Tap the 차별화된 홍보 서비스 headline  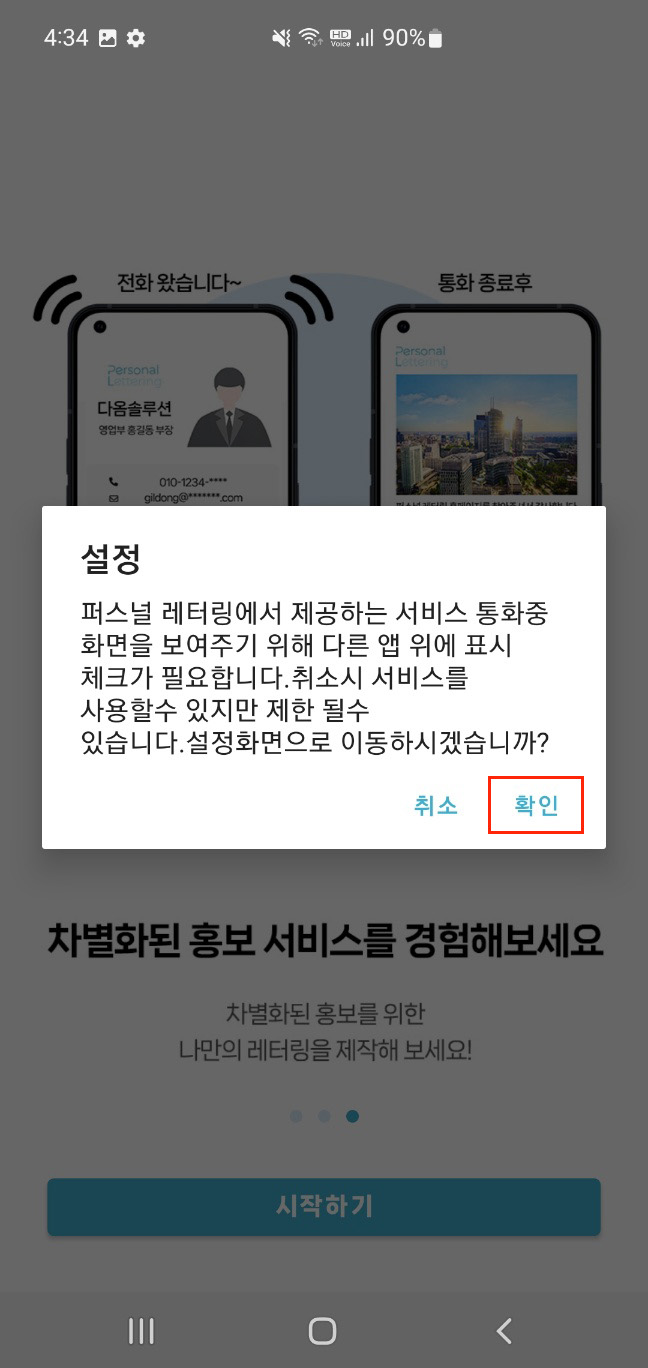pyautogui.click(x=324, y=940)
